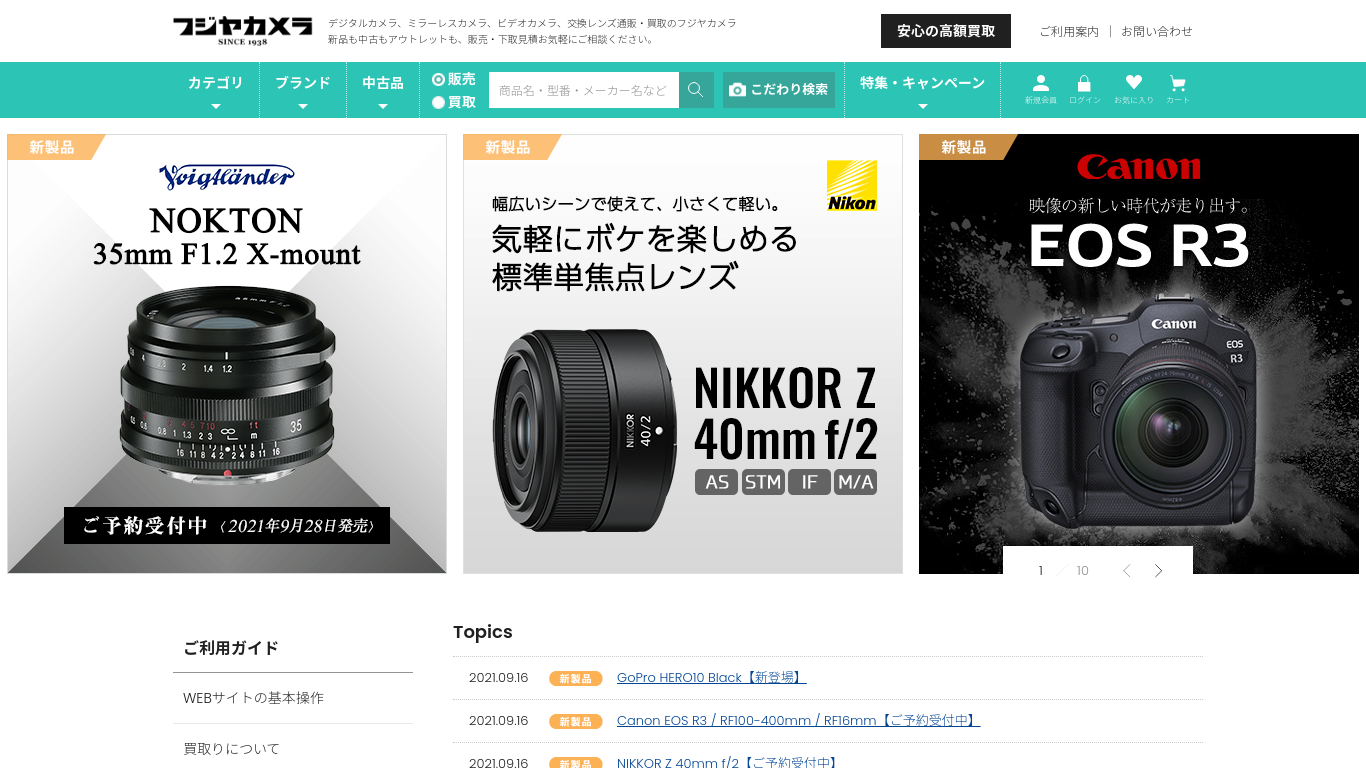The height and width of the screenshot is (768, 1366).
Task: Expand the カテゴリ dropdown menu
Action: click(x=215, y=90)
